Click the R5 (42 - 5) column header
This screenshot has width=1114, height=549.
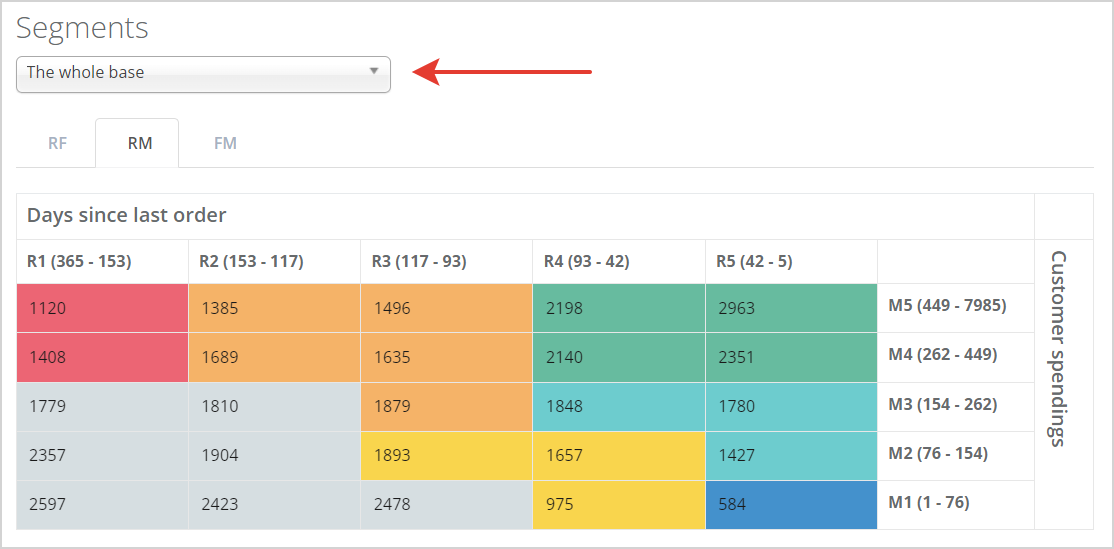[x=754, y=262]
